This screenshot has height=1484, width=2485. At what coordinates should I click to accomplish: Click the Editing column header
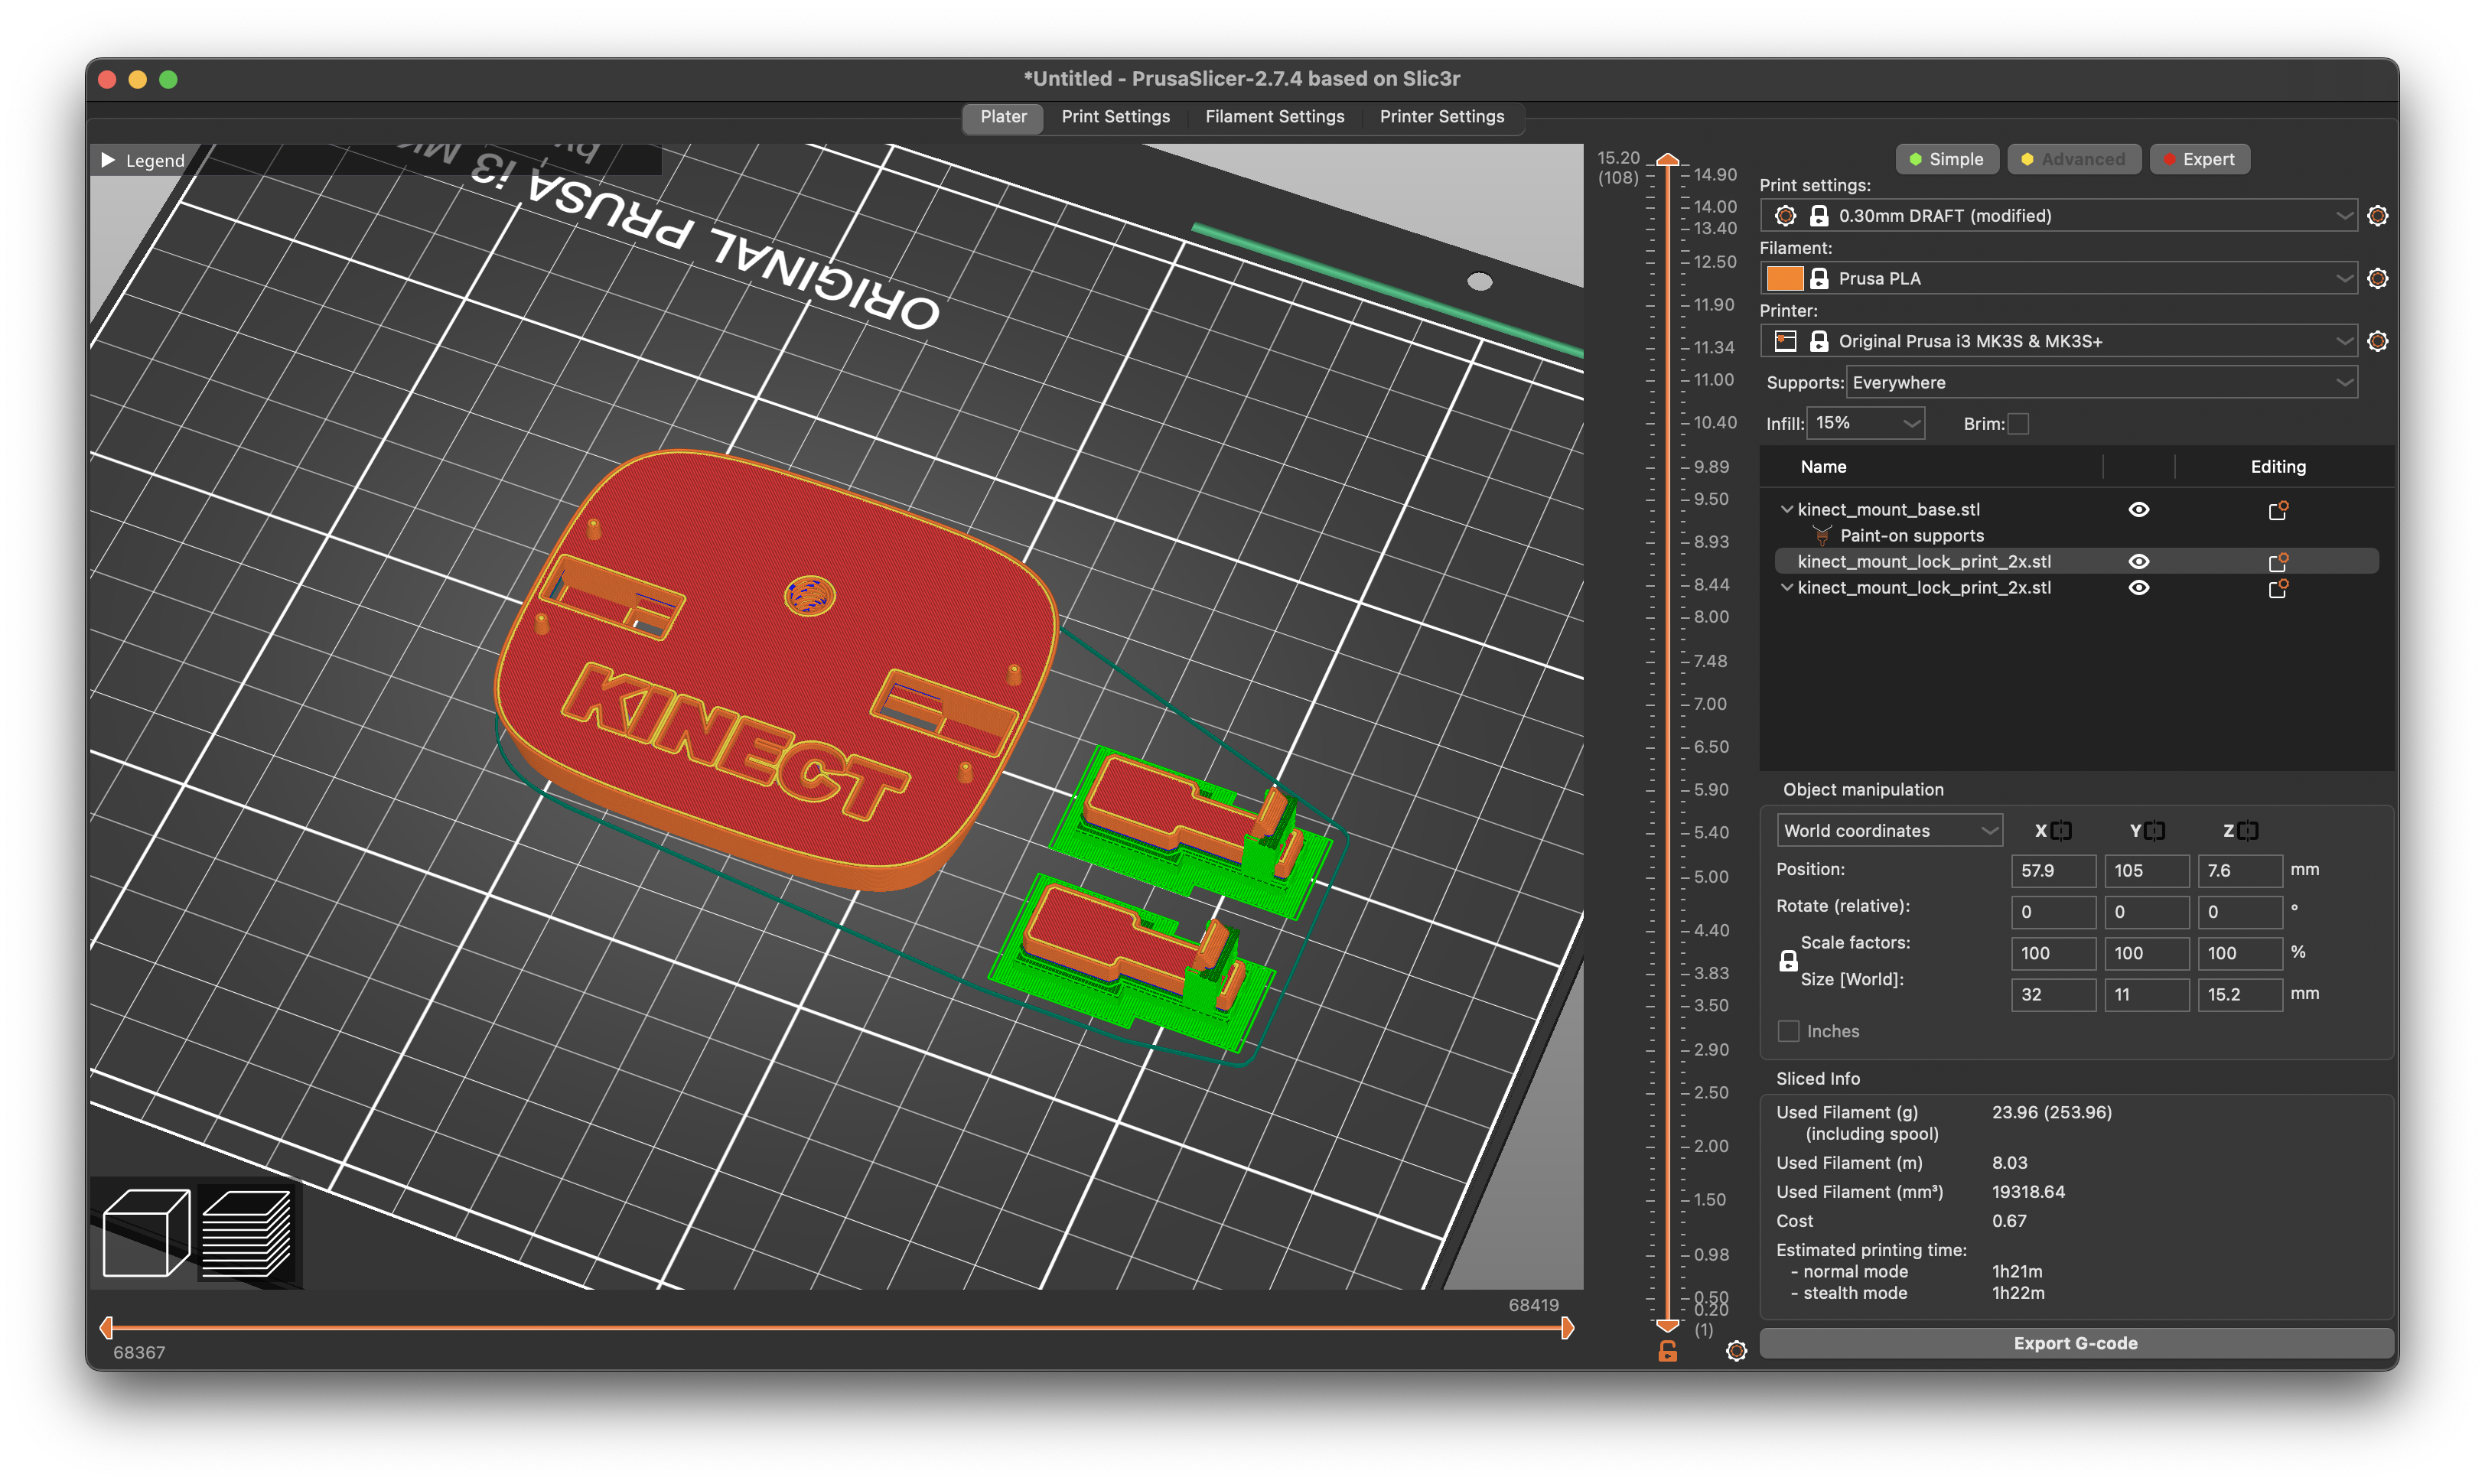click(x=2277, y=467)
